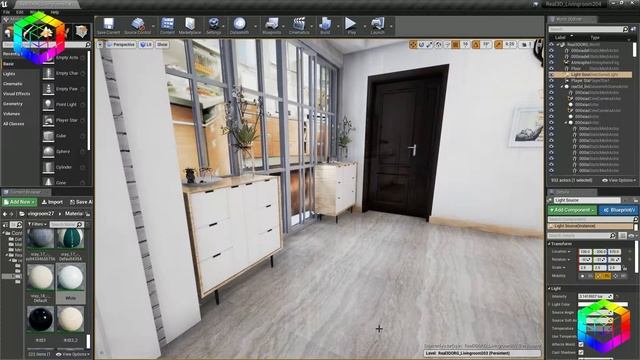Click the Import button in Content Browser
This screenshot has width=640, height=360.
coord(52,202)
